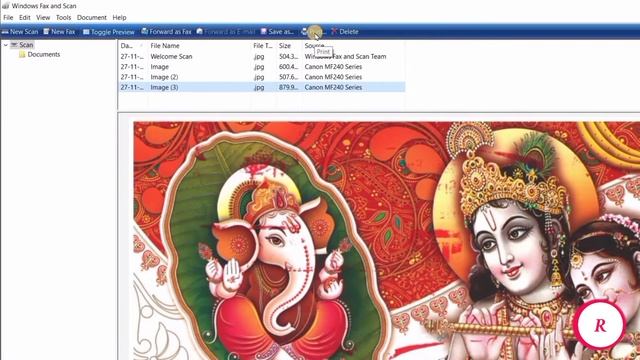Screen dimensions: 640x360
Task: Open the File menu
Action: (x=8, y=18)
